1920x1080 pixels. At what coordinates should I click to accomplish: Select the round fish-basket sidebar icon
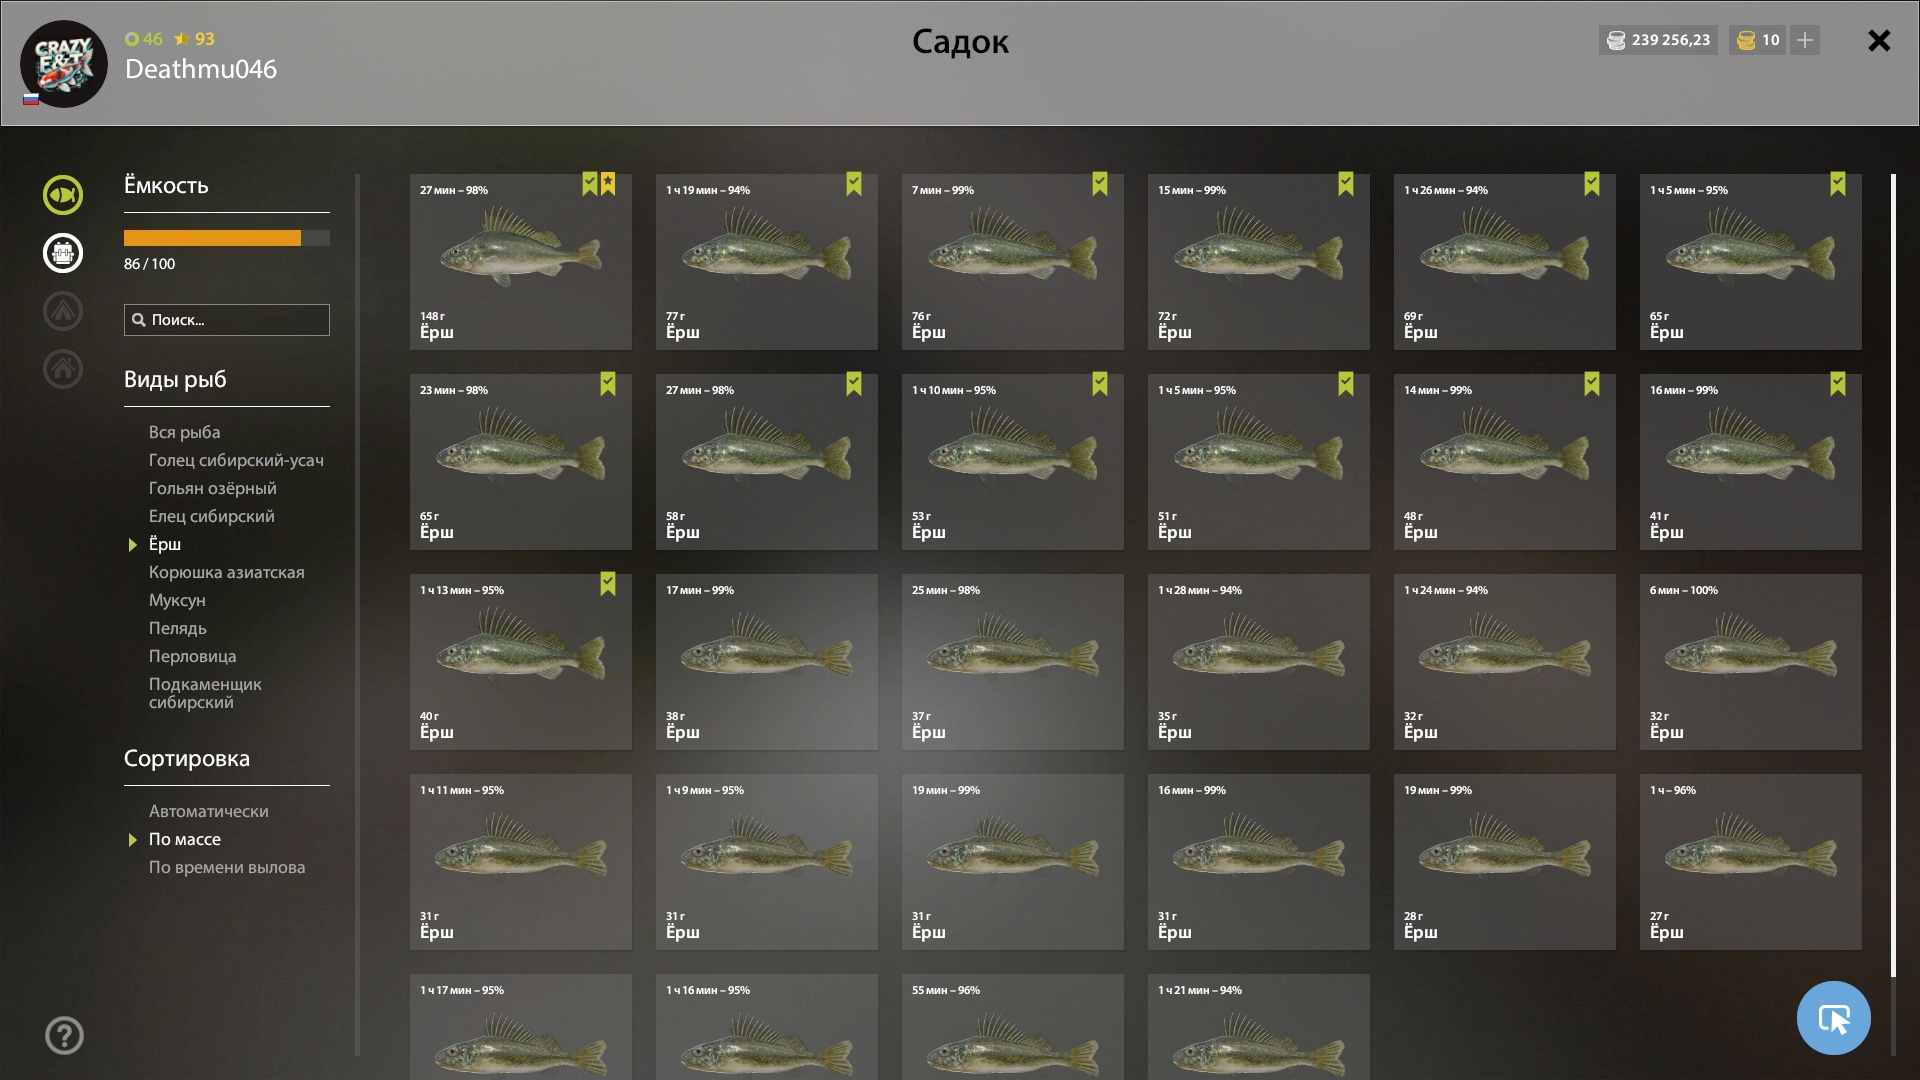(x=62, y=253)
